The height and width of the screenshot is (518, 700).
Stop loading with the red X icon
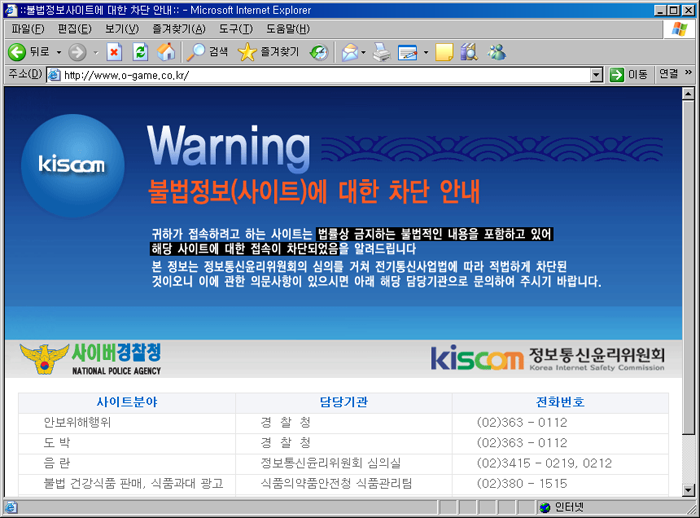click(114, 52)
